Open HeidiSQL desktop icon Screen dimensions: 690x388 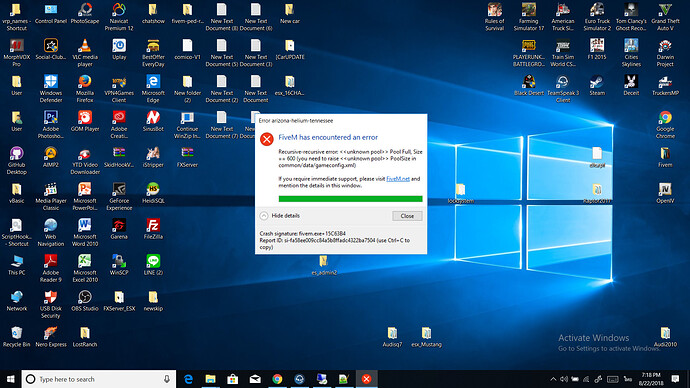click(153, 193)
